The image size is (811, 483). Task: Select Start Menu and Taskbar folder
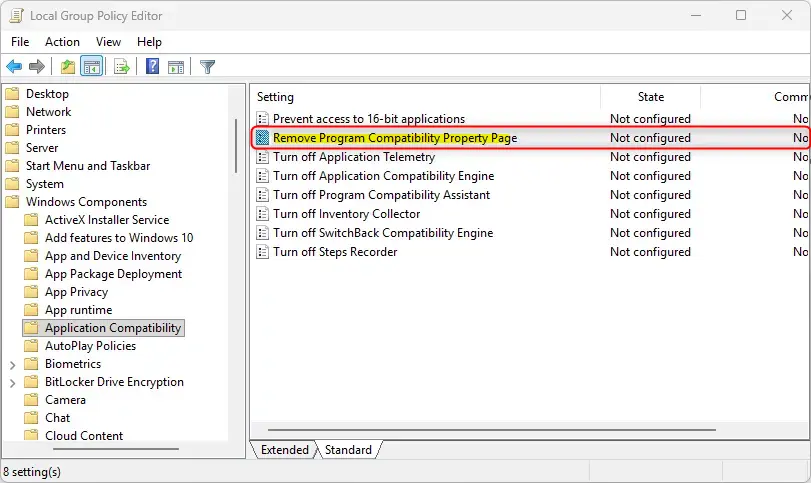[x=88, y=166]
